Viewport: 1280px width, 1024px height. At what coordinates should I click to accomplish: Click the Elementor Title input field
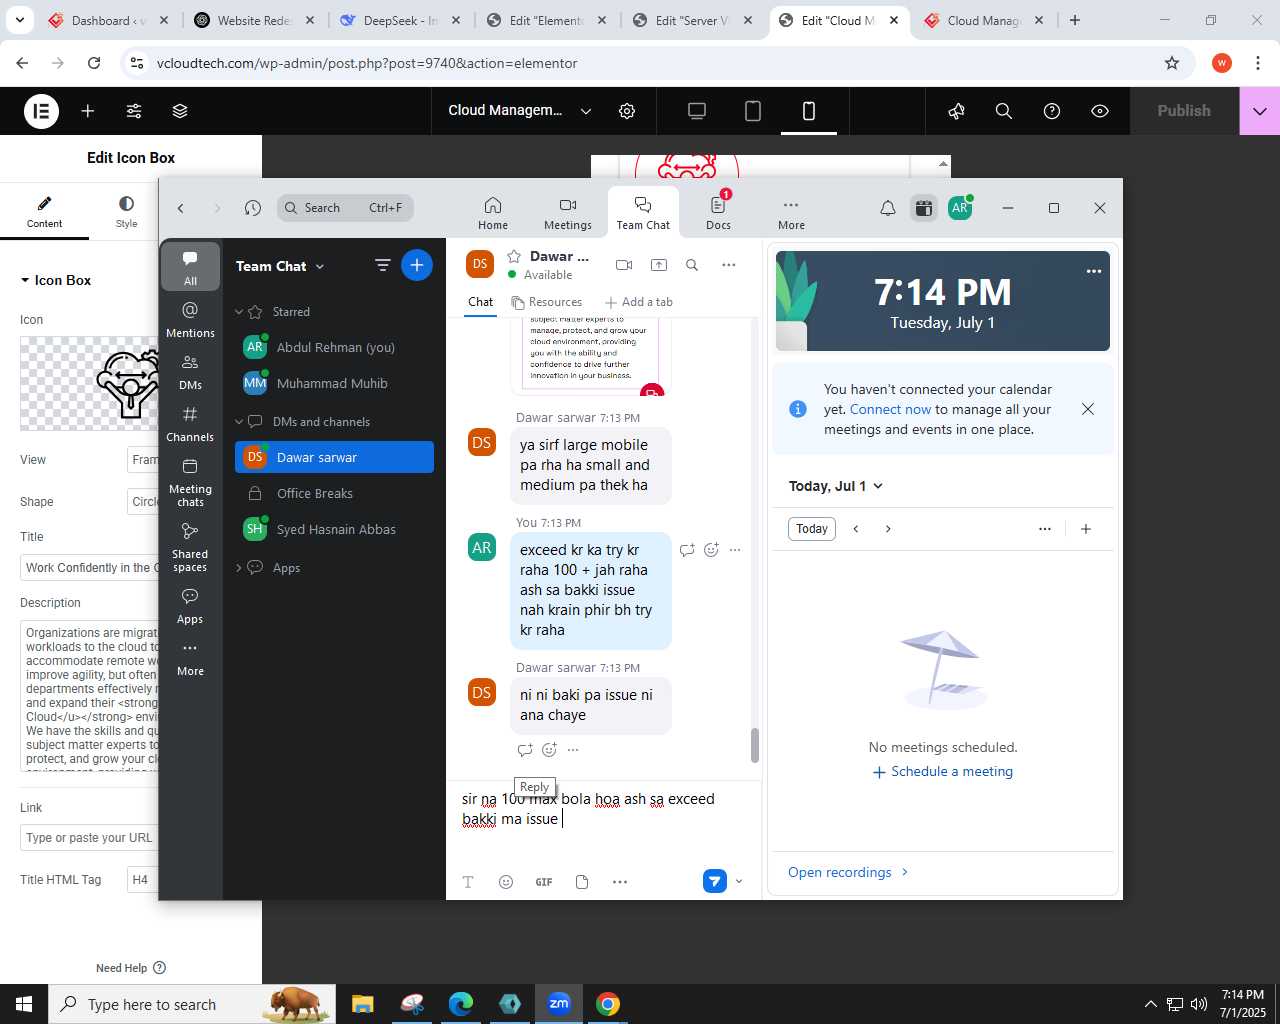click(90, 568)
